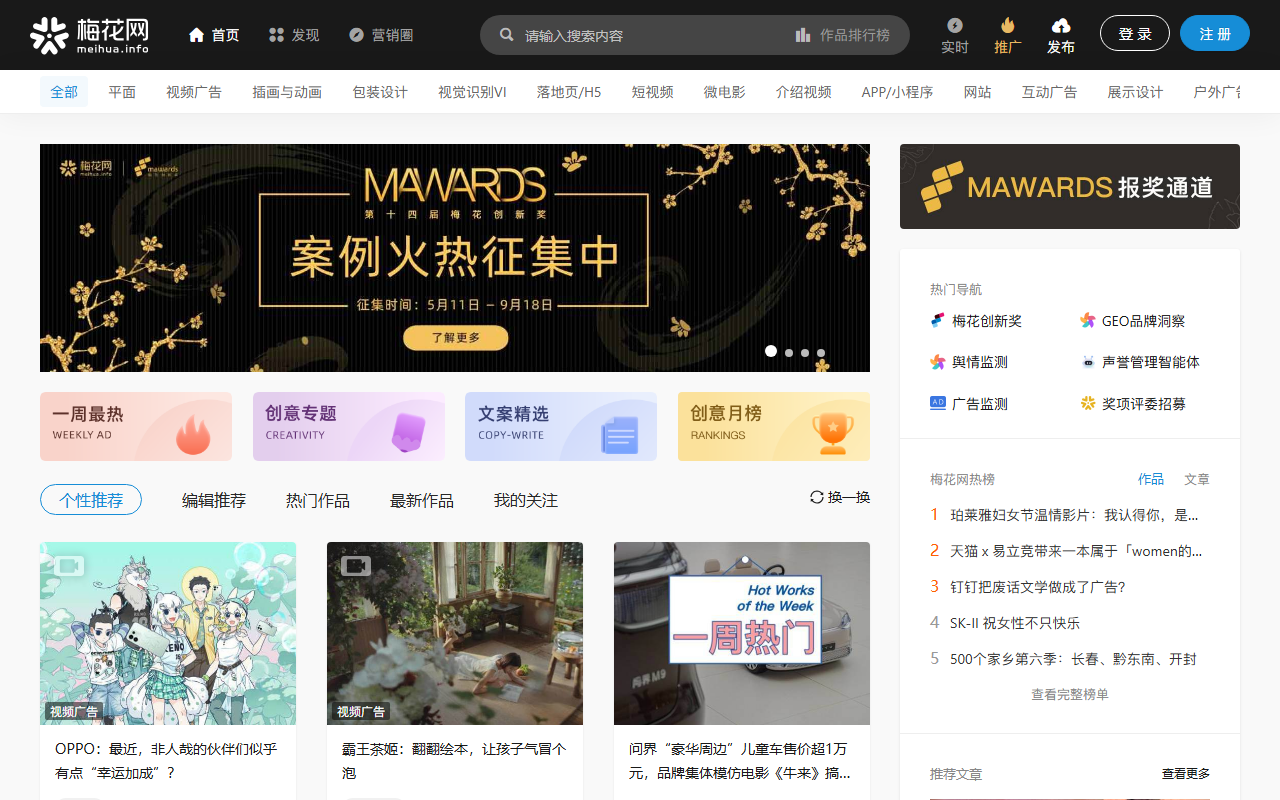Select the 介绍视频 category tab
This screenshot has height=800, width=1280.
pos(804,92)
